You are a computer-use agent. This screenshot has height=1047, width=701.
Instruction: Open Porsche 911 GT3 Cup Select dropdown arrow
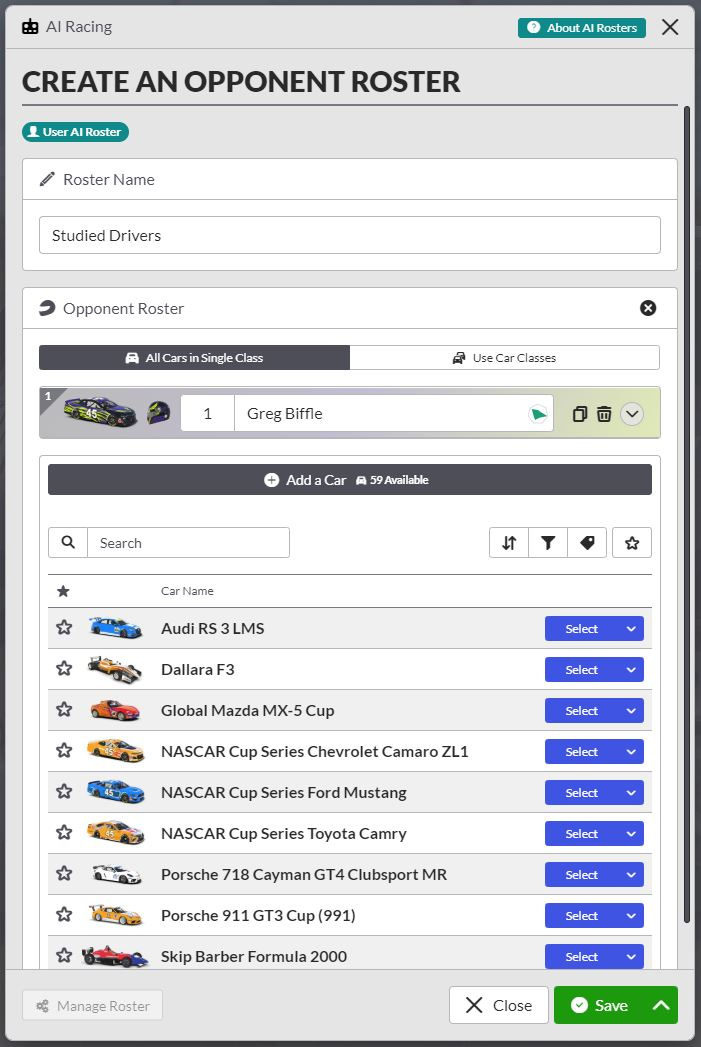pyautogui.click(x=631, y=915)
